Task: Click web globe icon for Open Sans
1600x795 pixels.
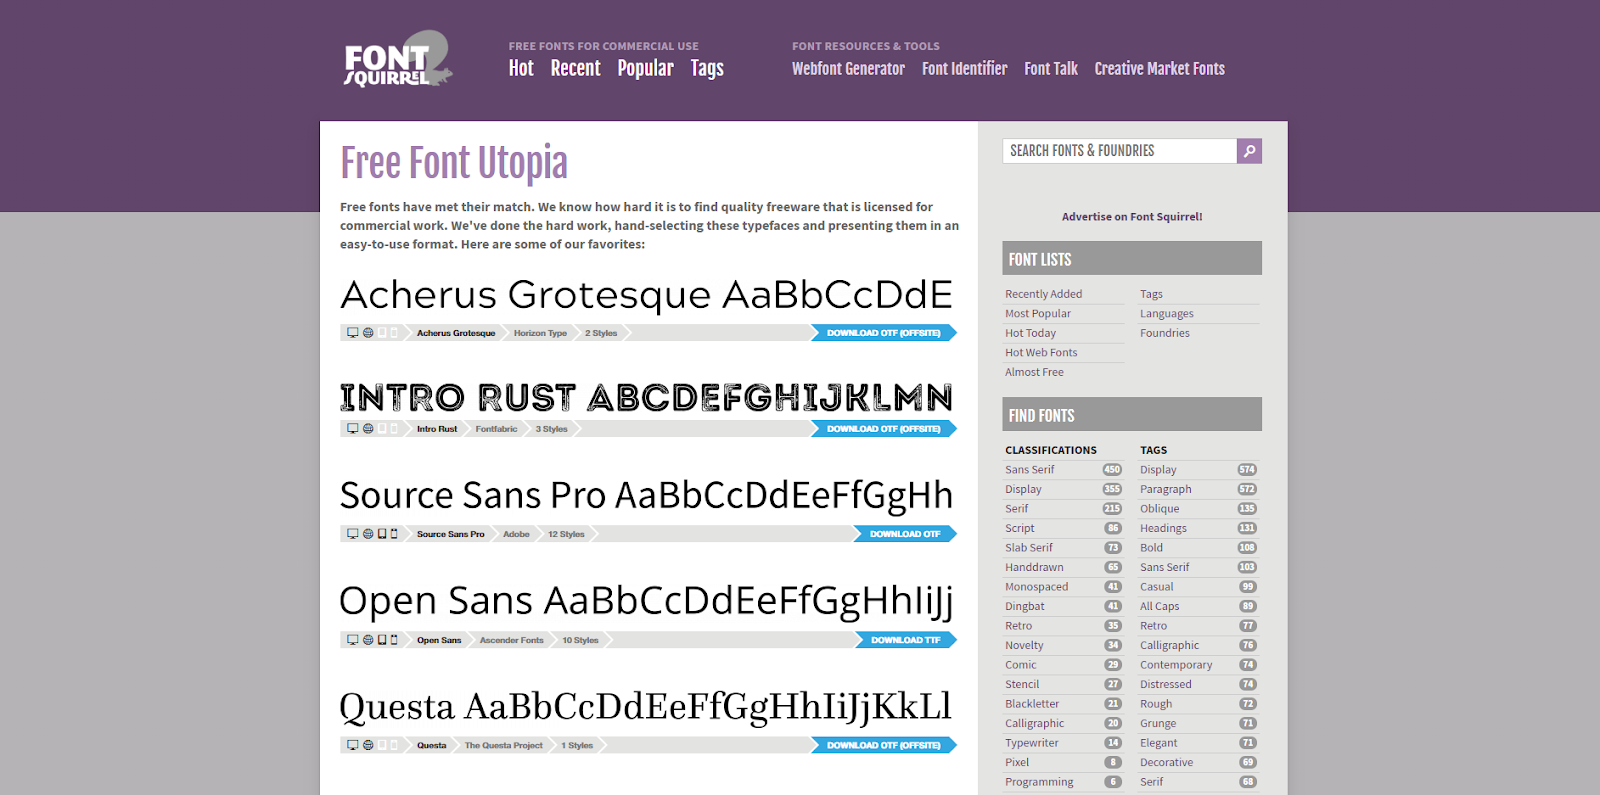Action: pos(368,640)
